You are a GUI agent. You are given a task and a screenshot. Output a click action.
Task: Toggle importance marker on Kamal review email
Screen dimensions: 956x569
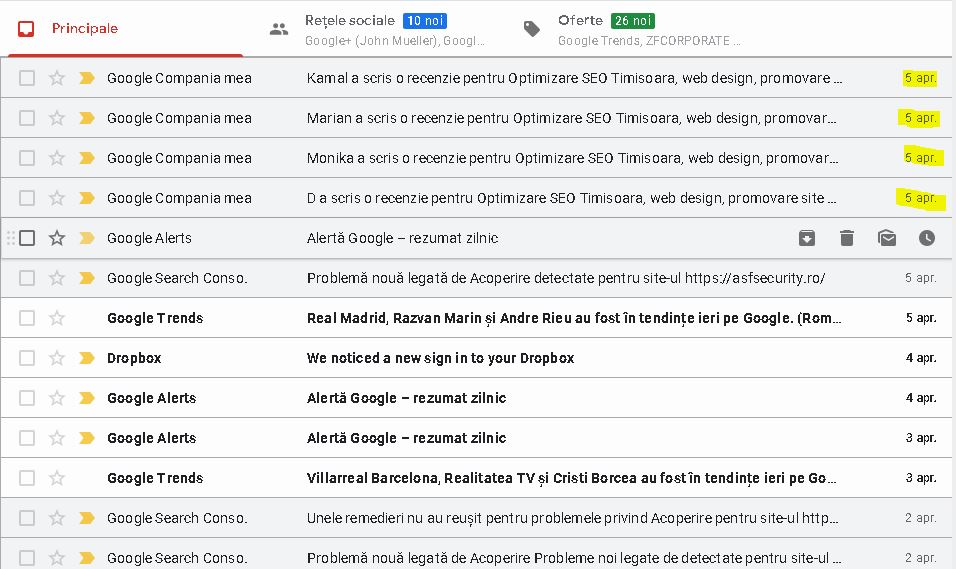87,78
